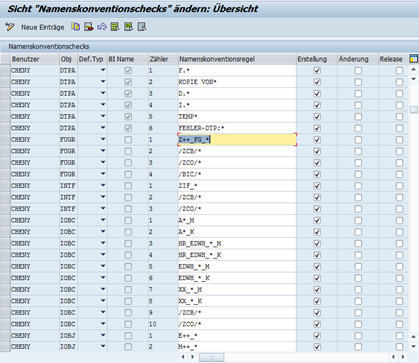Select row selector for rule /BIC/*
The width and height of the screenshot is (419, 363).
point(5,174)
